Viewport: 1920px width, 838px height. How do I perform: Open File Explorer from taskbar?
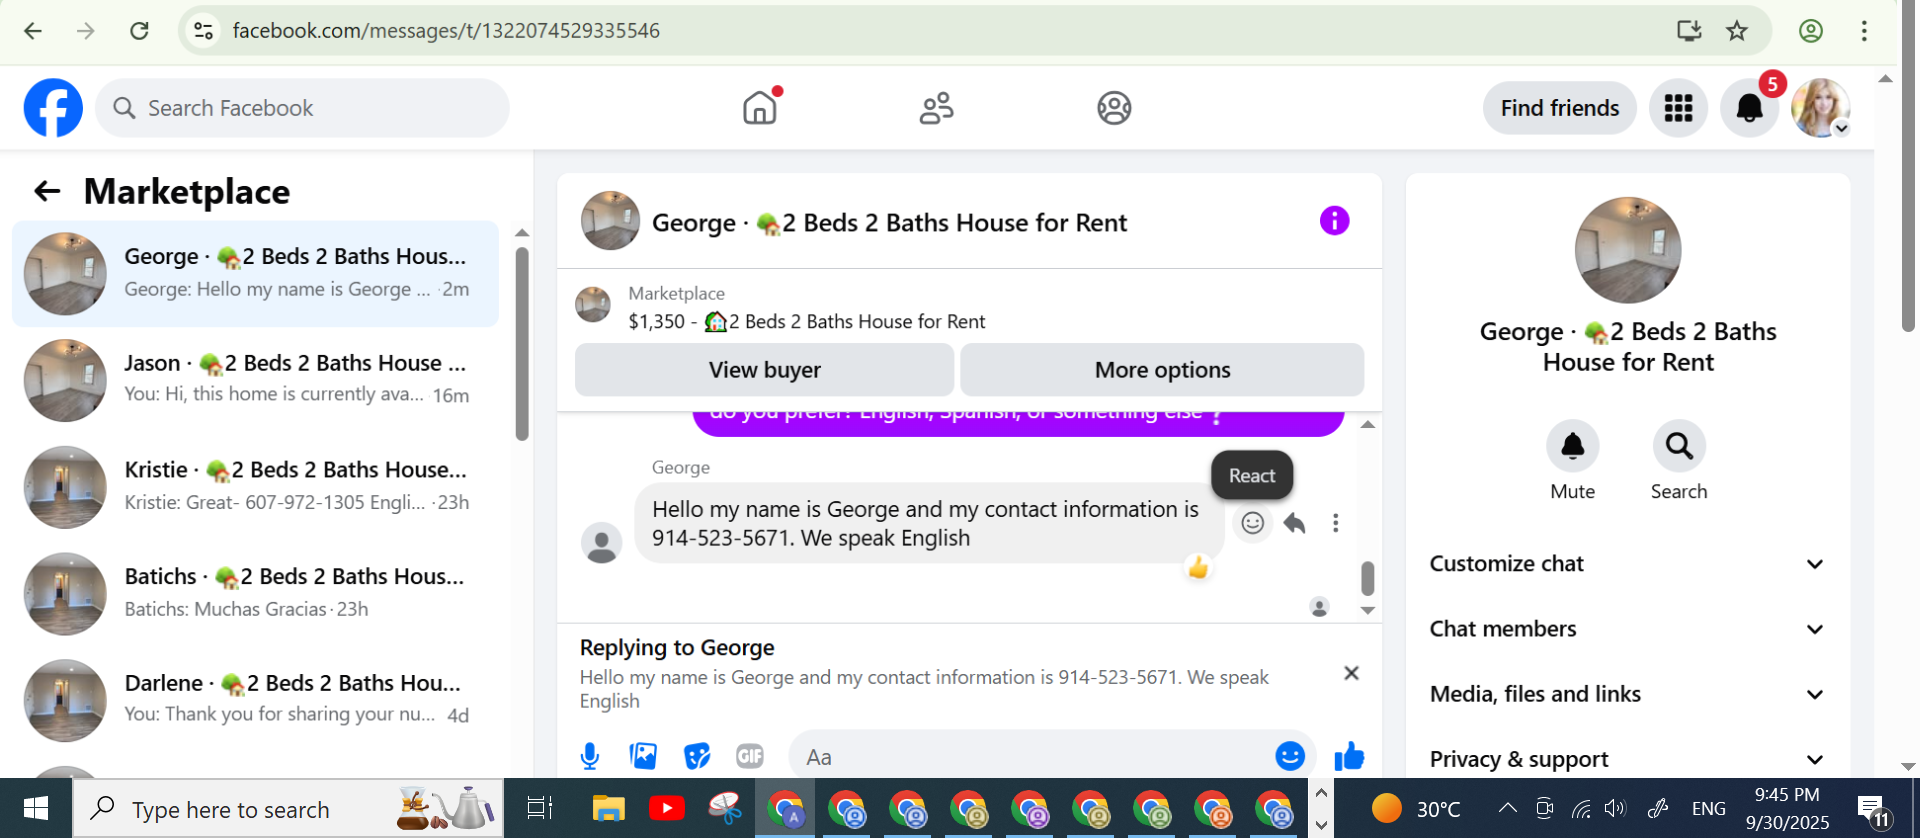(608, 808)
